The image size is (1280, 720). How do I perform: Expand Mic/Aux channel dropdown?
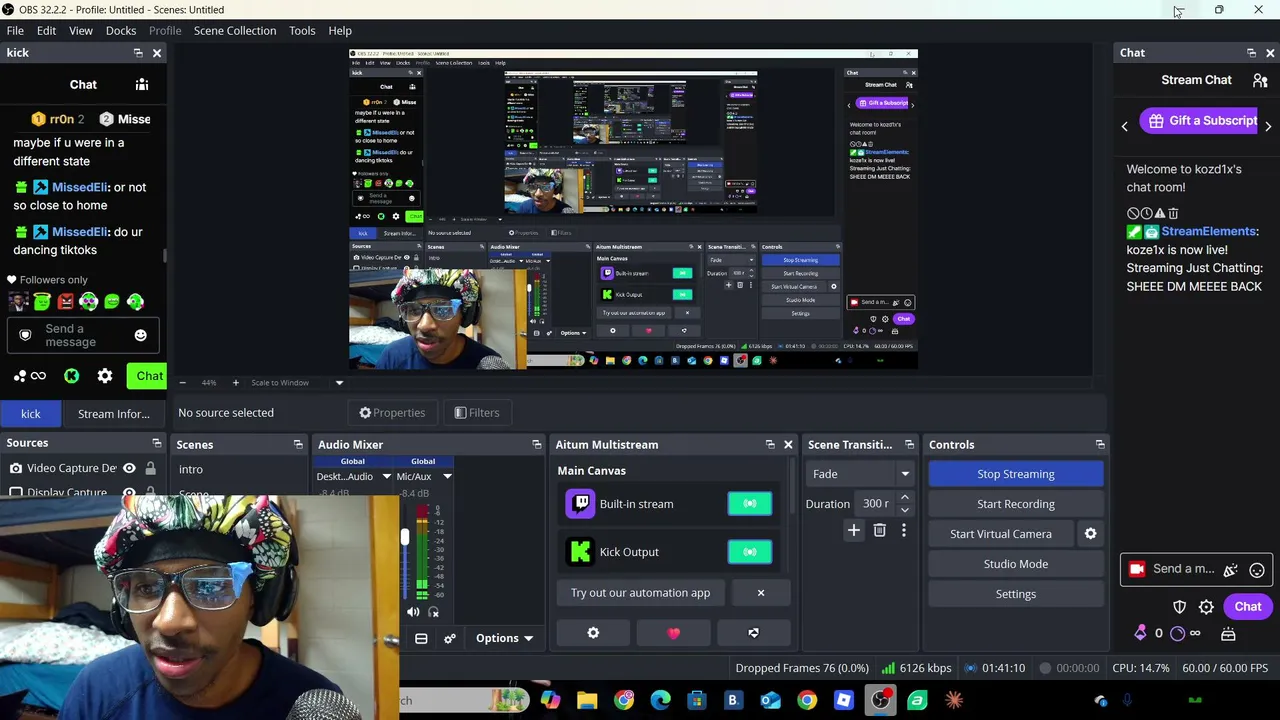447,477
